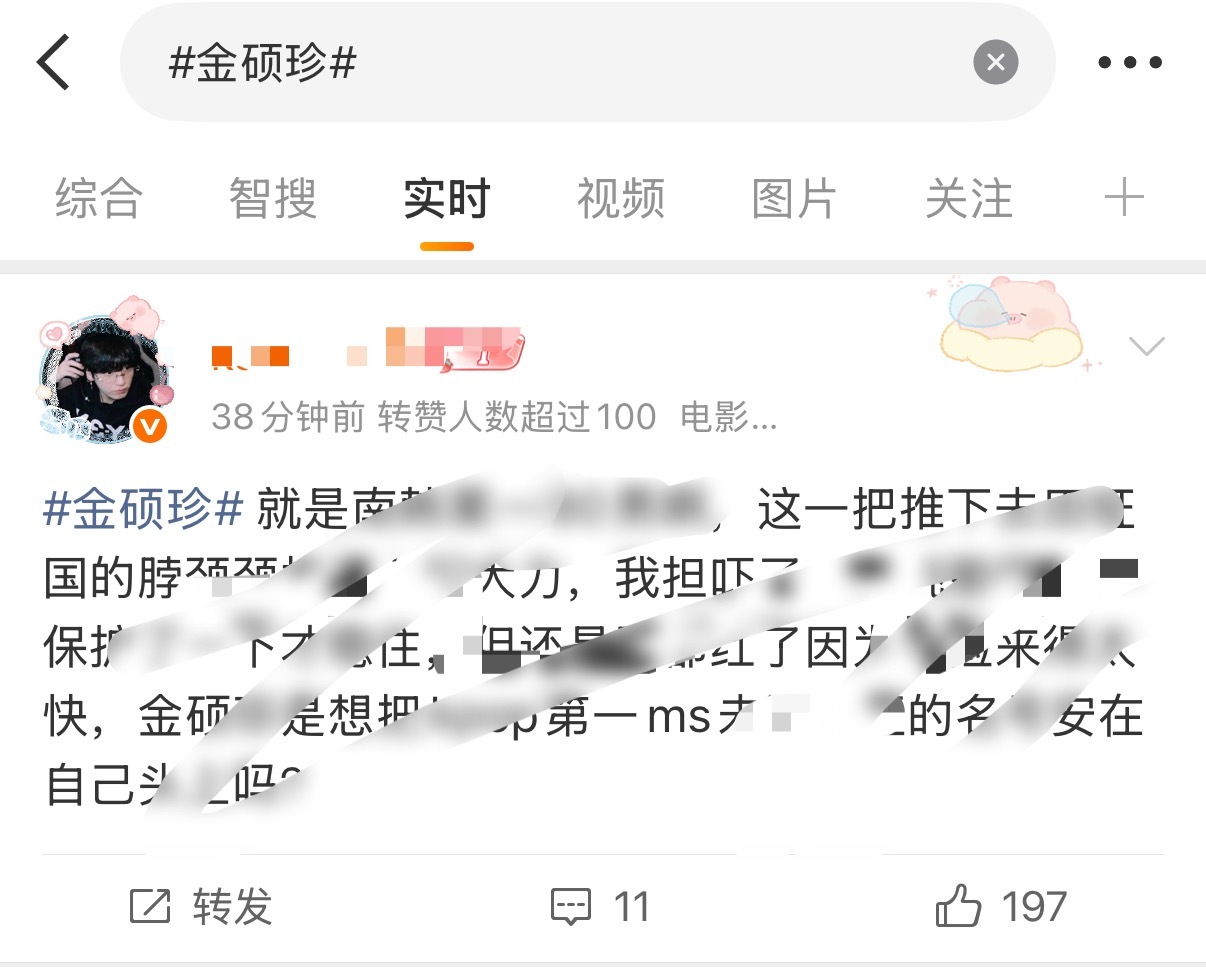Like the post with thumbs-up icon
The width and height of the screenshot is (1206, 967).
pos(1001,906)
